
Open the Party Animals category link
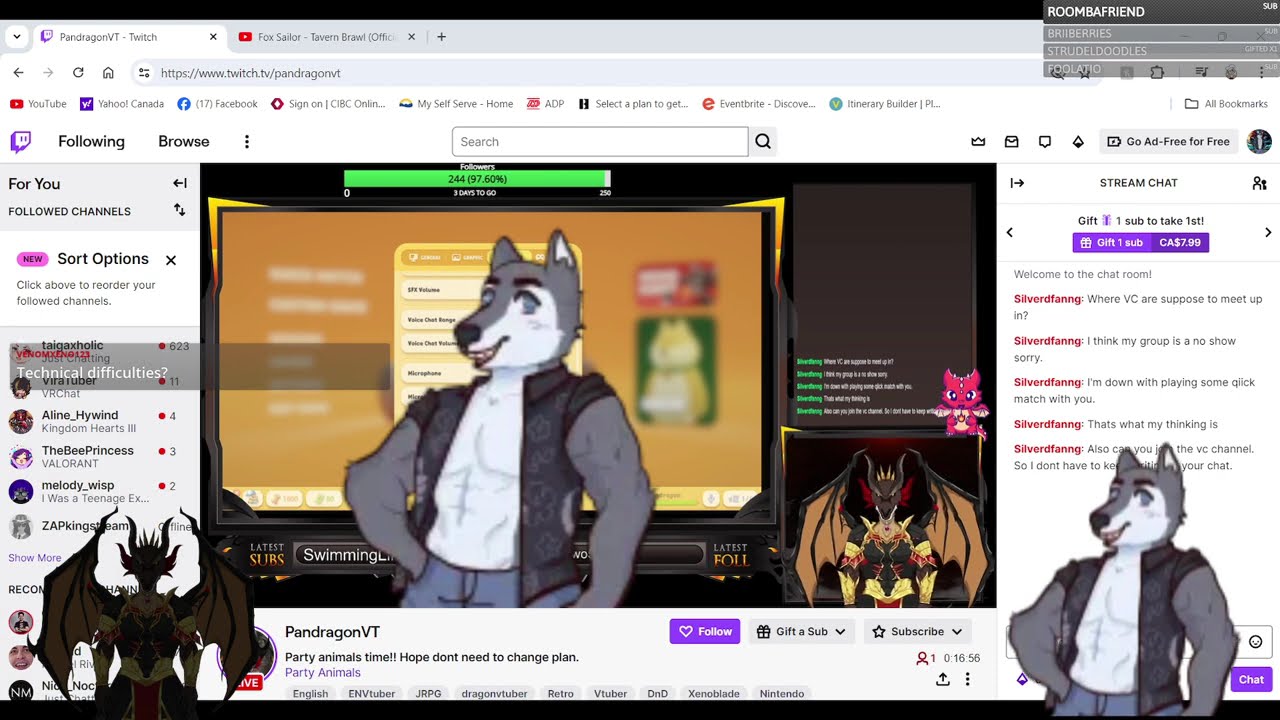tap(323, 672)
